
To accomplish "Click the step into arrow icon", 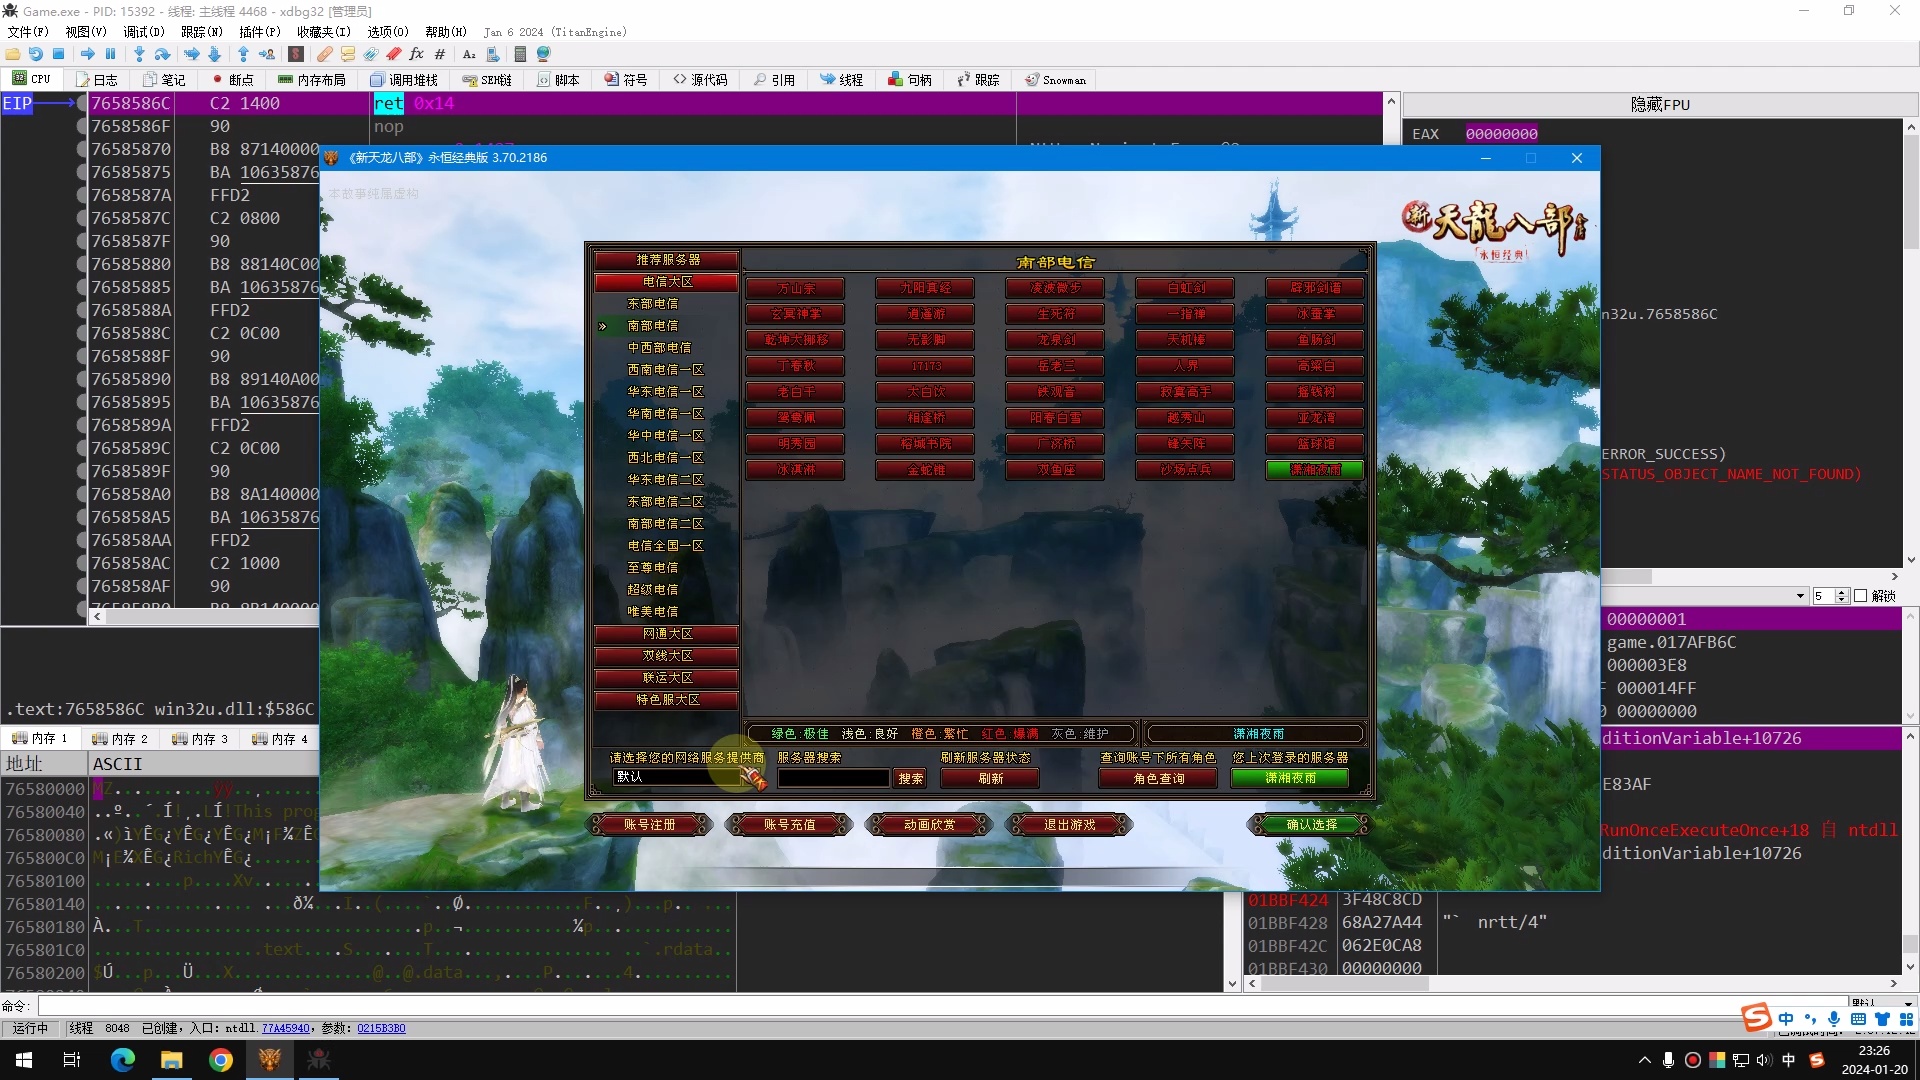I will (x=139, y=54).
